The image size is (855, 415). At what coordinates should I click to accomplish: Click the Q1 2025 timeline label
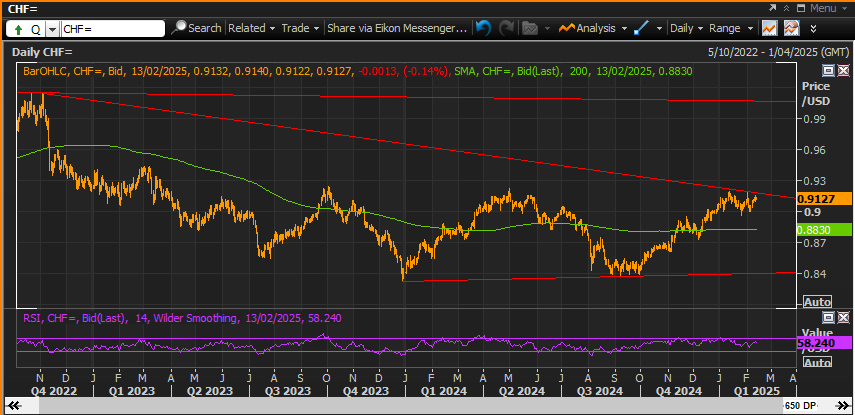[758, 391]
